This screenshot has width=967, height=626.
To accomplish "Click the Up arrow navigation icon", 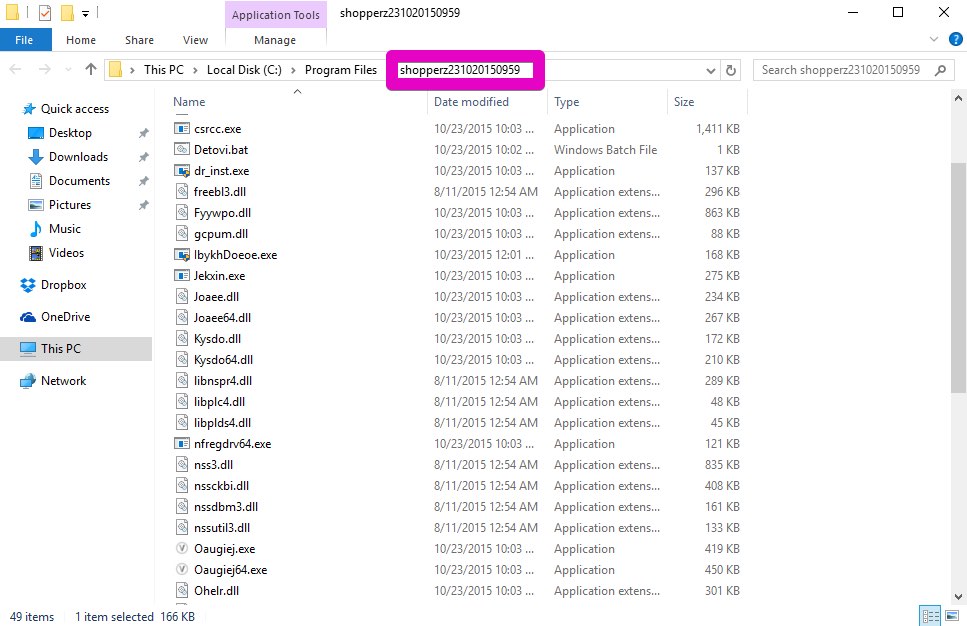I will pyautogui.click(x=91, y=70).
